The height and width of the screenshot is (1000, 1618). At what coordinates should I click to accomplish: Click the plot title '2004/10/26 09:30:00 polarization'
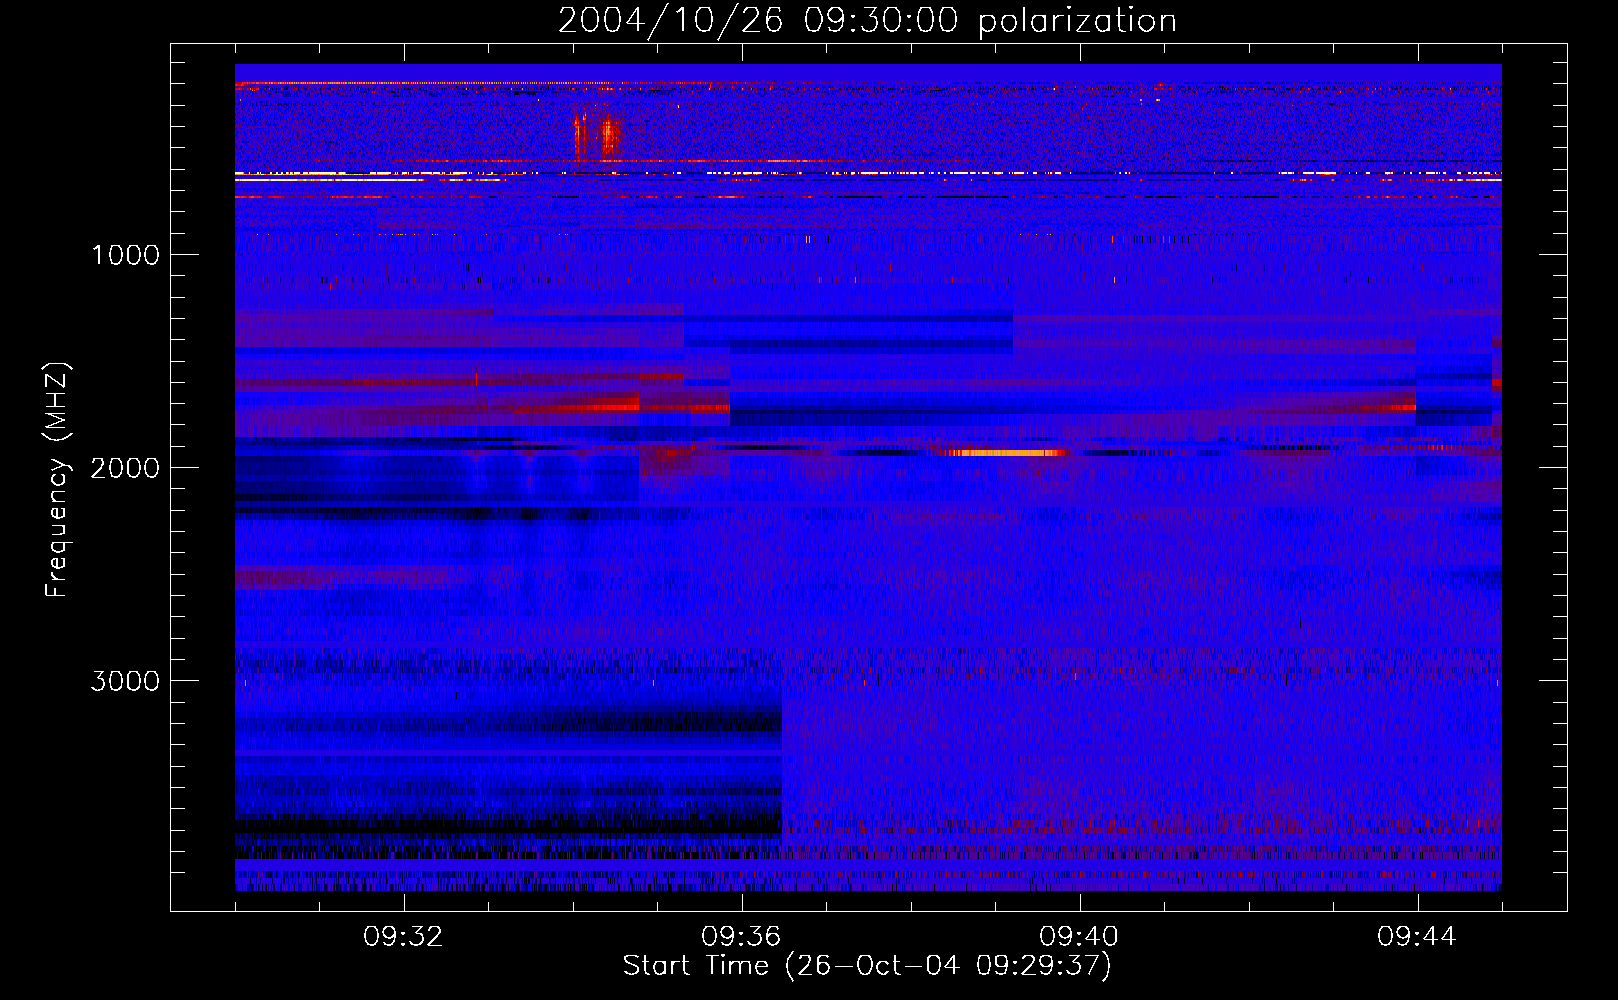coord(867,20)
